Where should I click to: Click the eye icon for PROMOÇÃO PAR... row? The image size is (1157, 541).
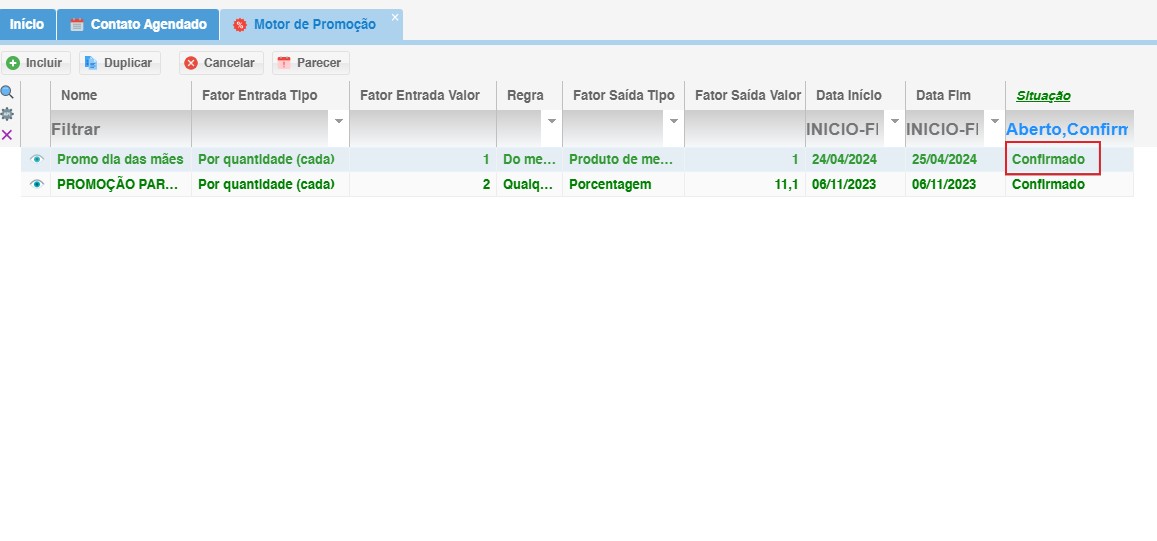(37, 184)
